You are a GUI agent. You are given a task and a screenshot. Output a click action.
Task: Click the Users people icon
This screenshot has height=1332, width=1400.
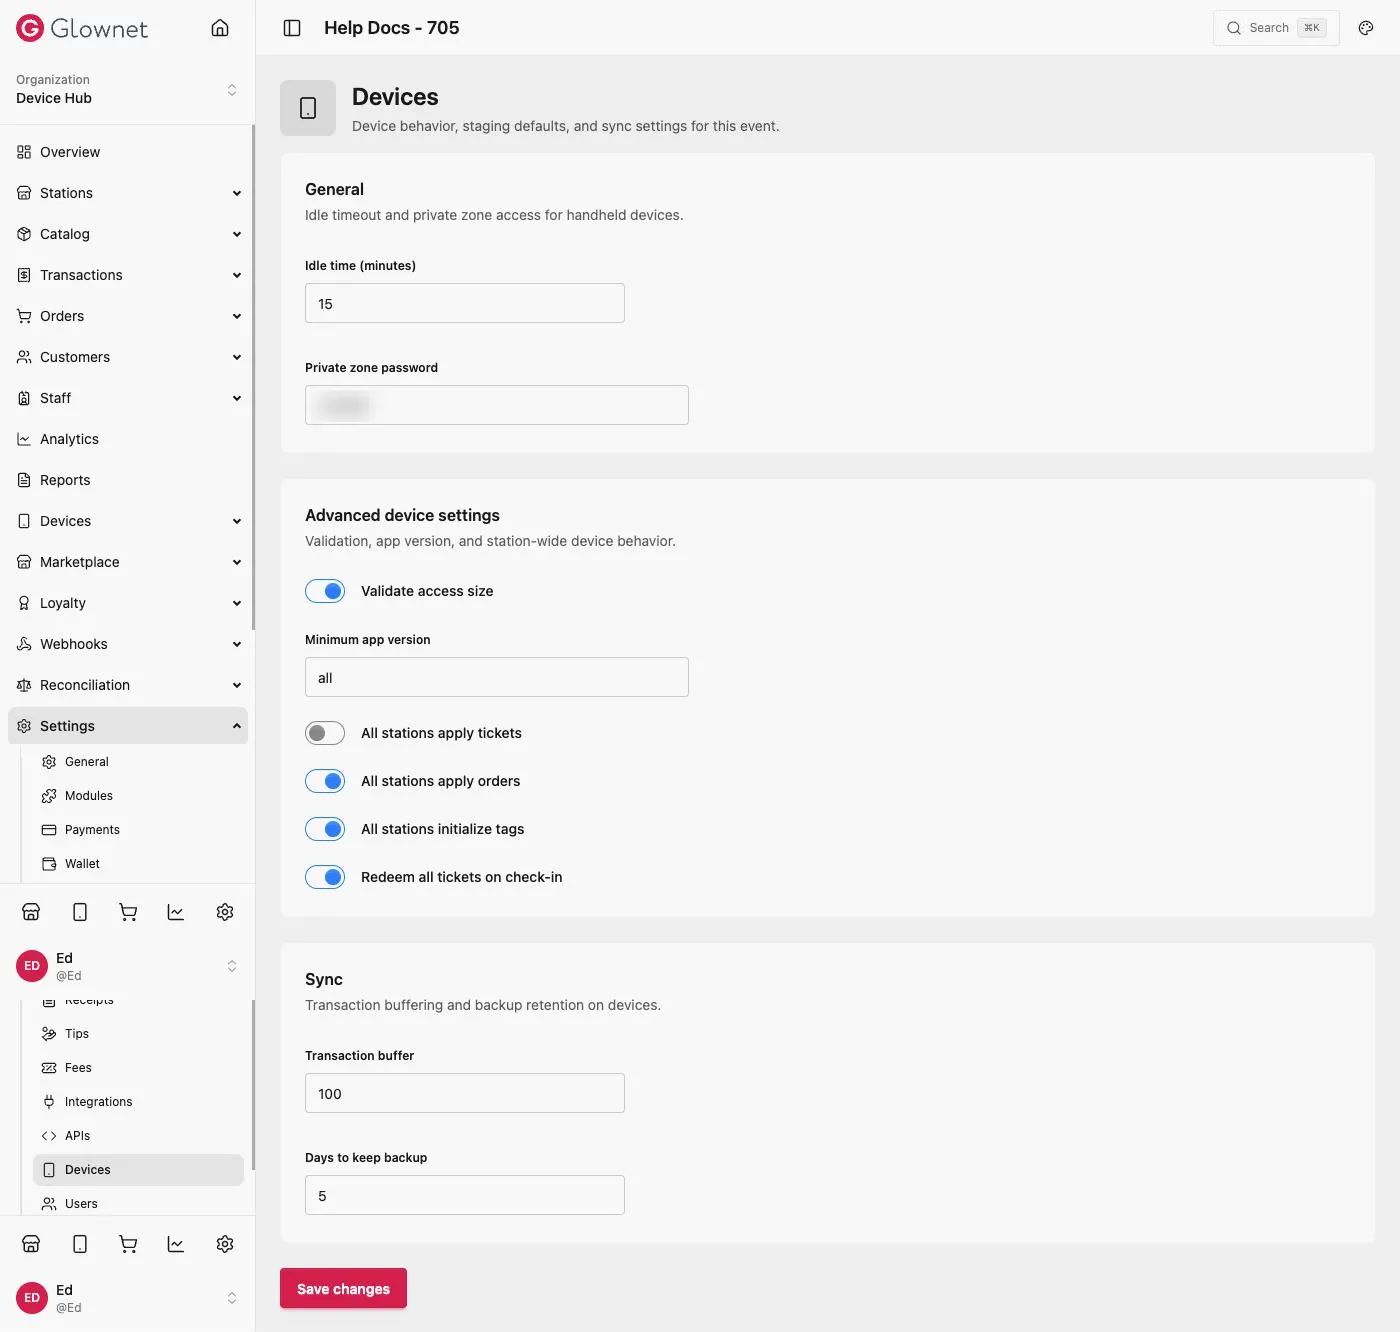[x=49, y=1204]
